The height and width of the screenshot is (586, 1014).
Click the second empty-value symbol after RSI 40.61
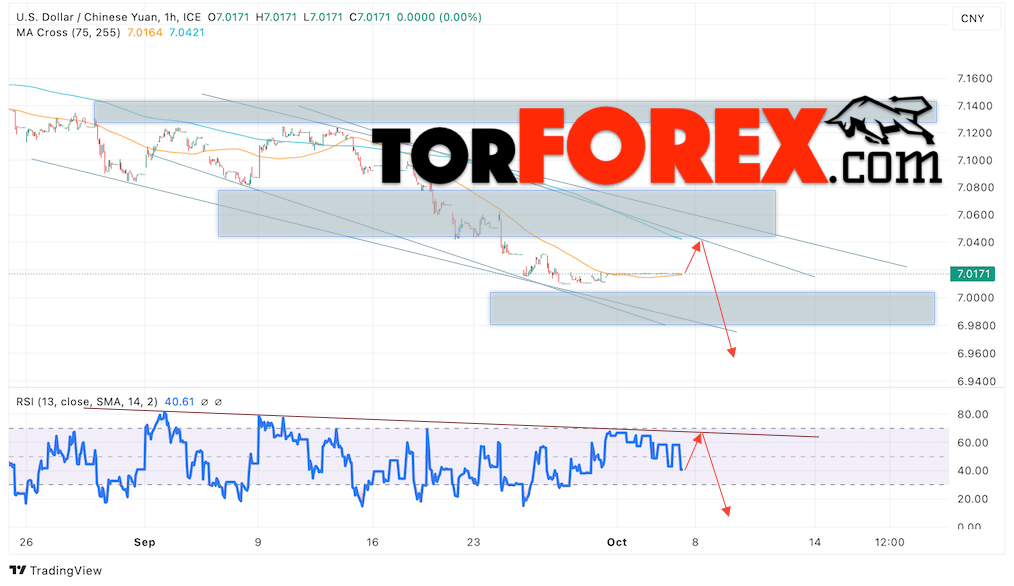click(x=218, y=402)
